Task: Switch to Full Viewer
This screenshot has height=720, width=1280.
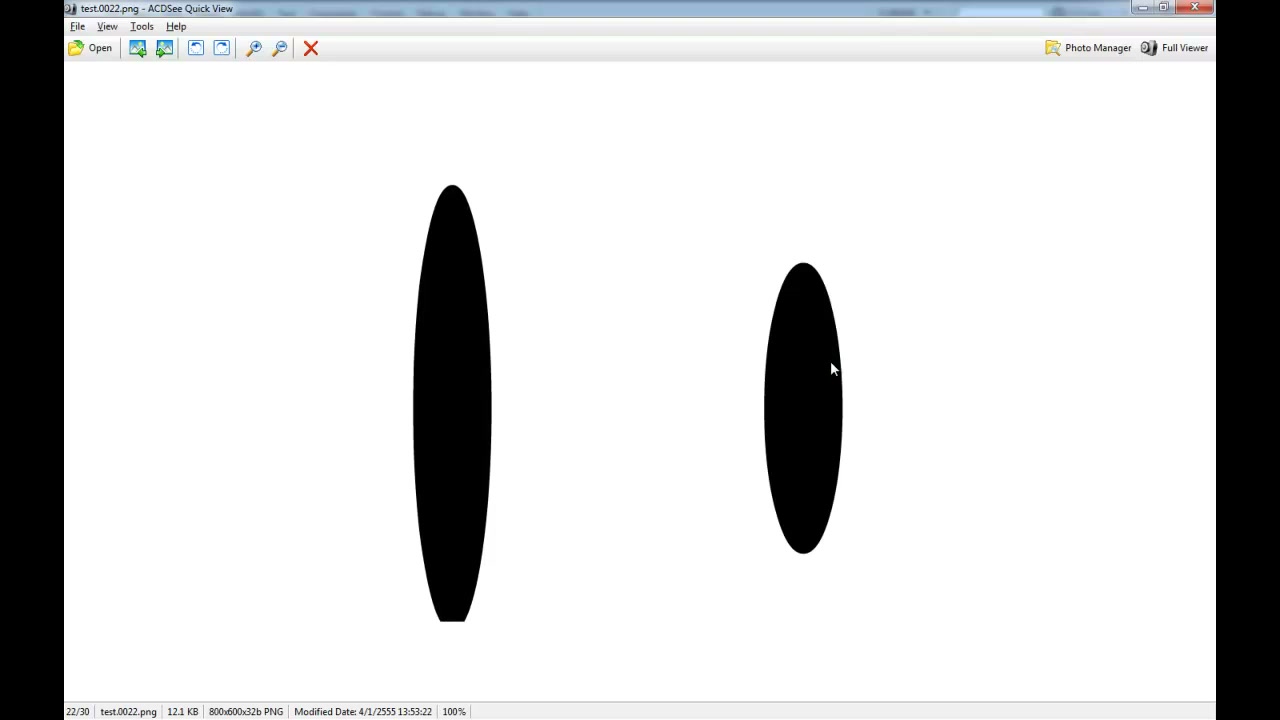Action: click(x=1174, y=48)
